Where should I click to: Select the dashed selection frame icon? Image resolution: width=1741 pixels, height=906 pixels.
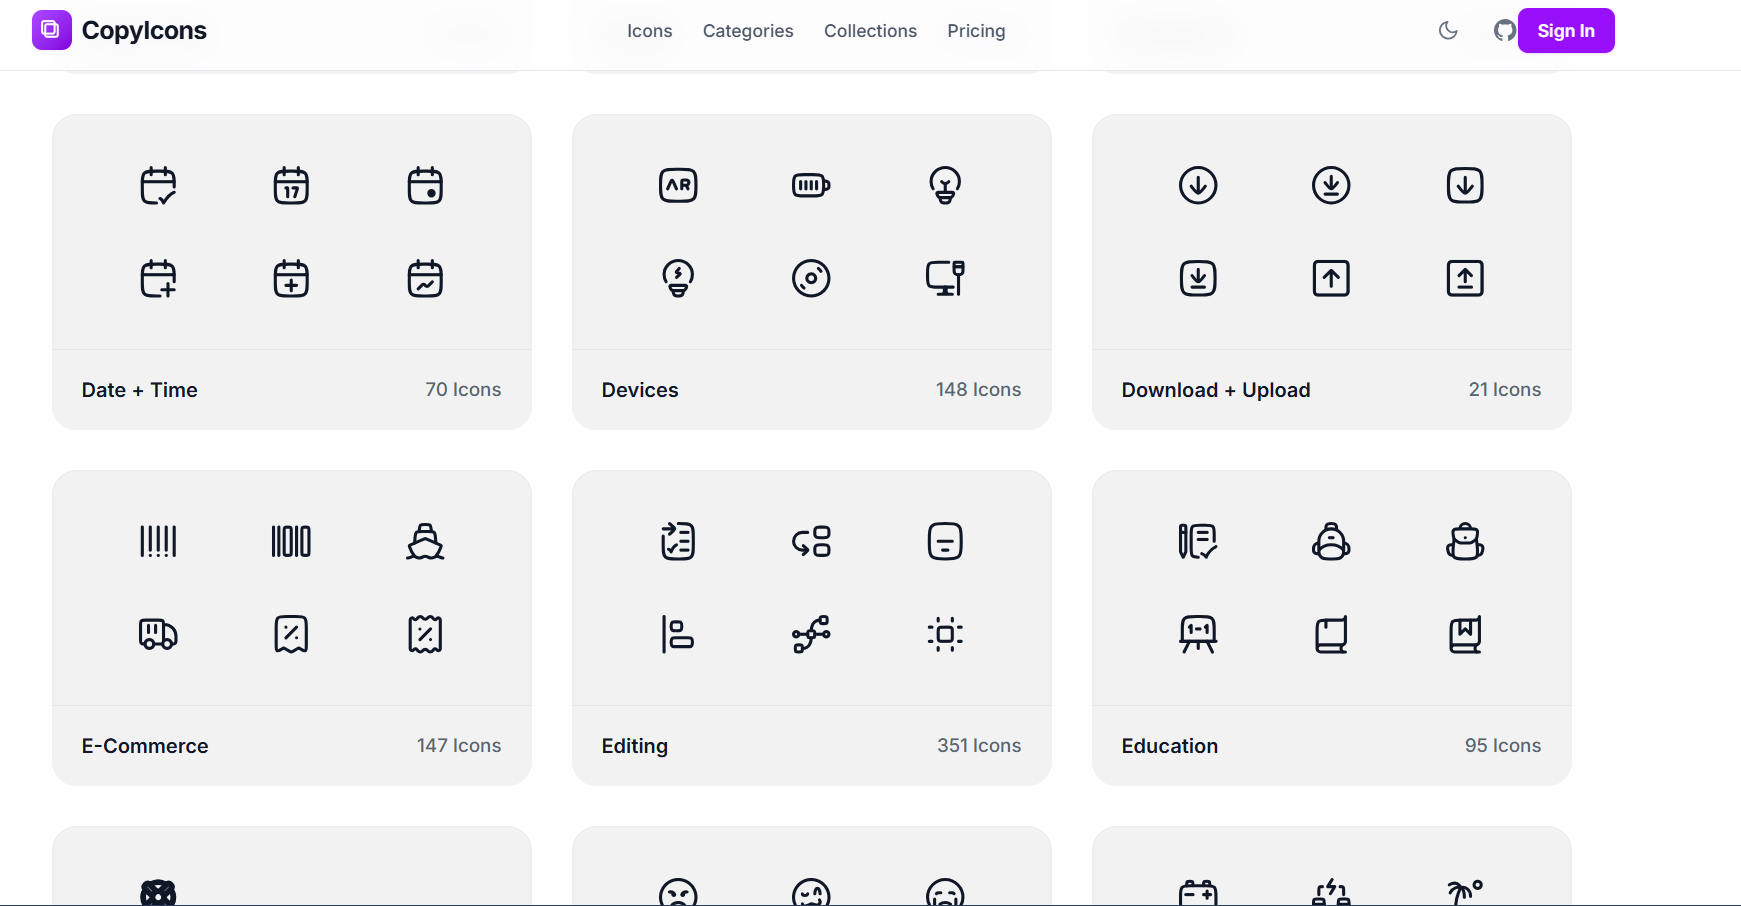pos(945,634)
